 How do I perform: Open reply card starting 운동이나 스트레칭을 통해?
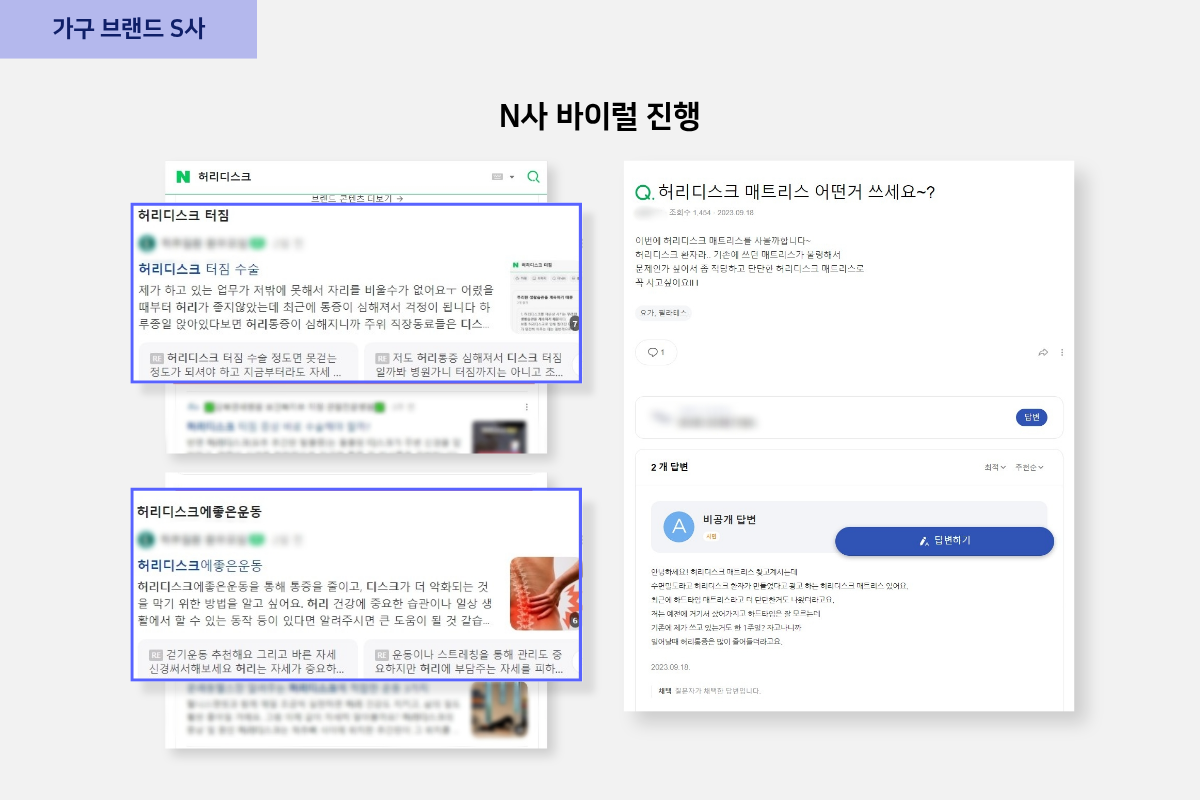[471, 659]
